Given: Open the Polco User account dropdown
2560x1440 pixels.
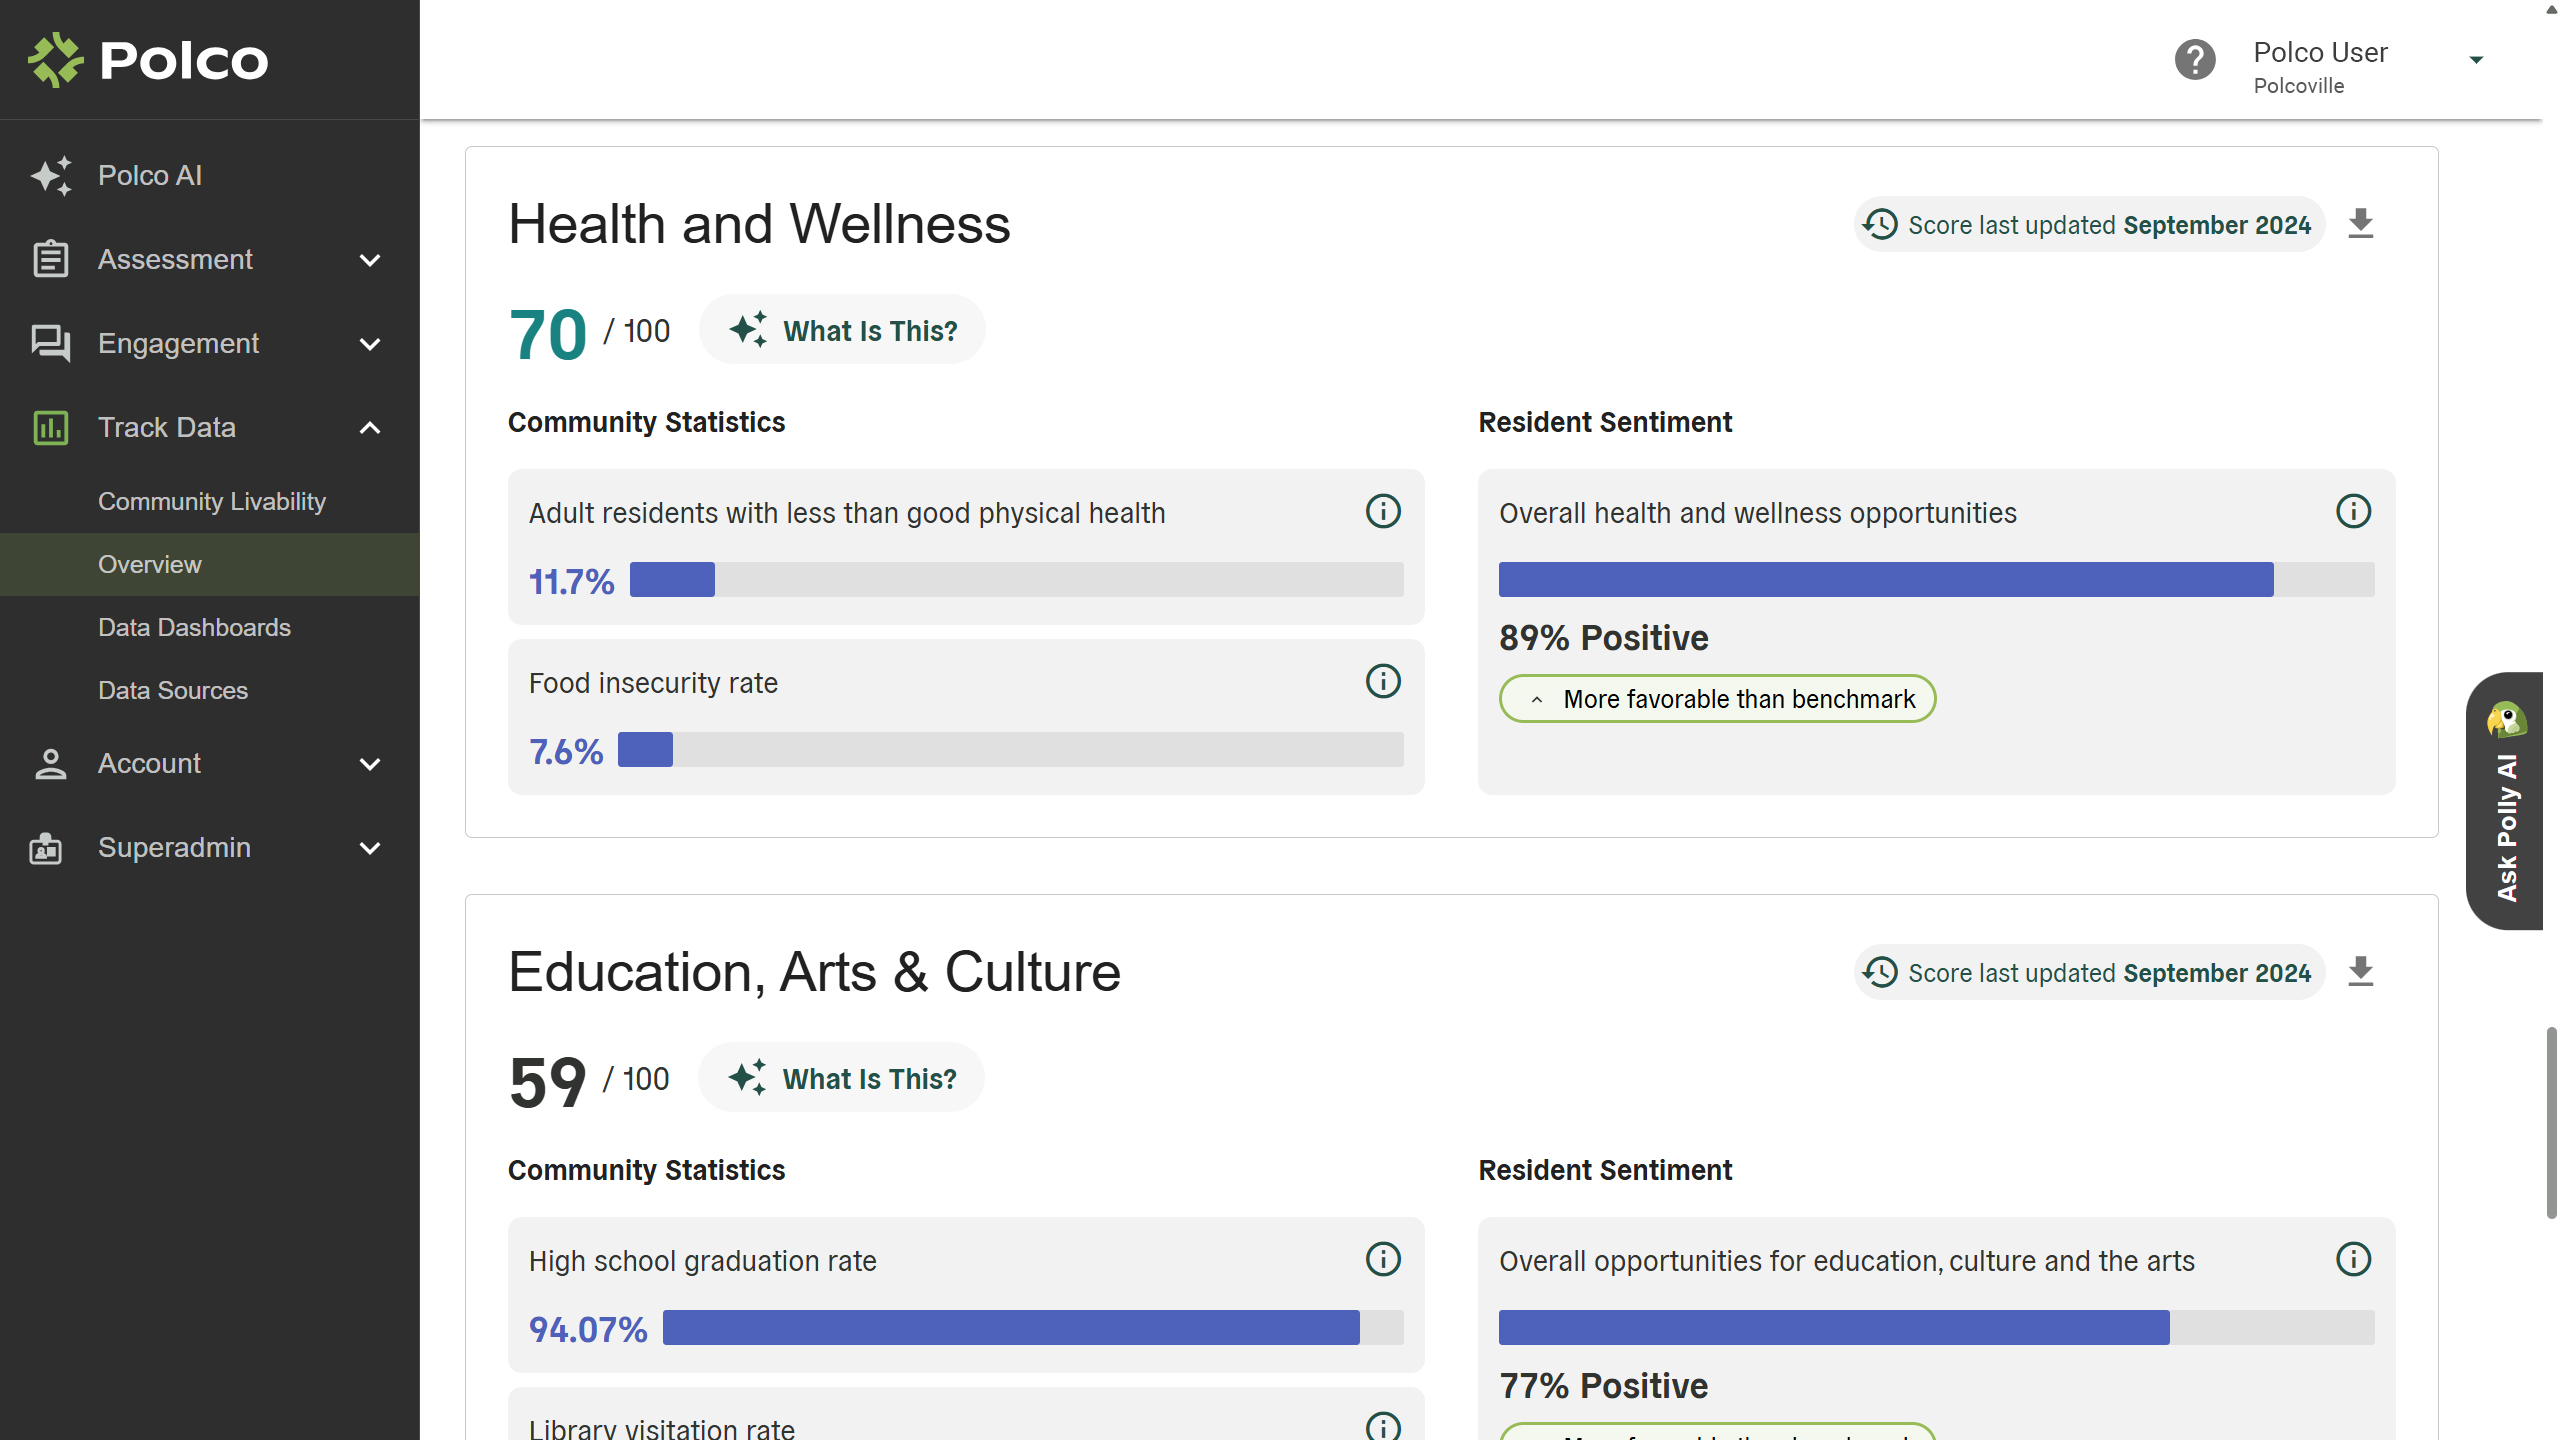Looking at the screenshot, I should pyautogui.click(x=2476, y=60).
